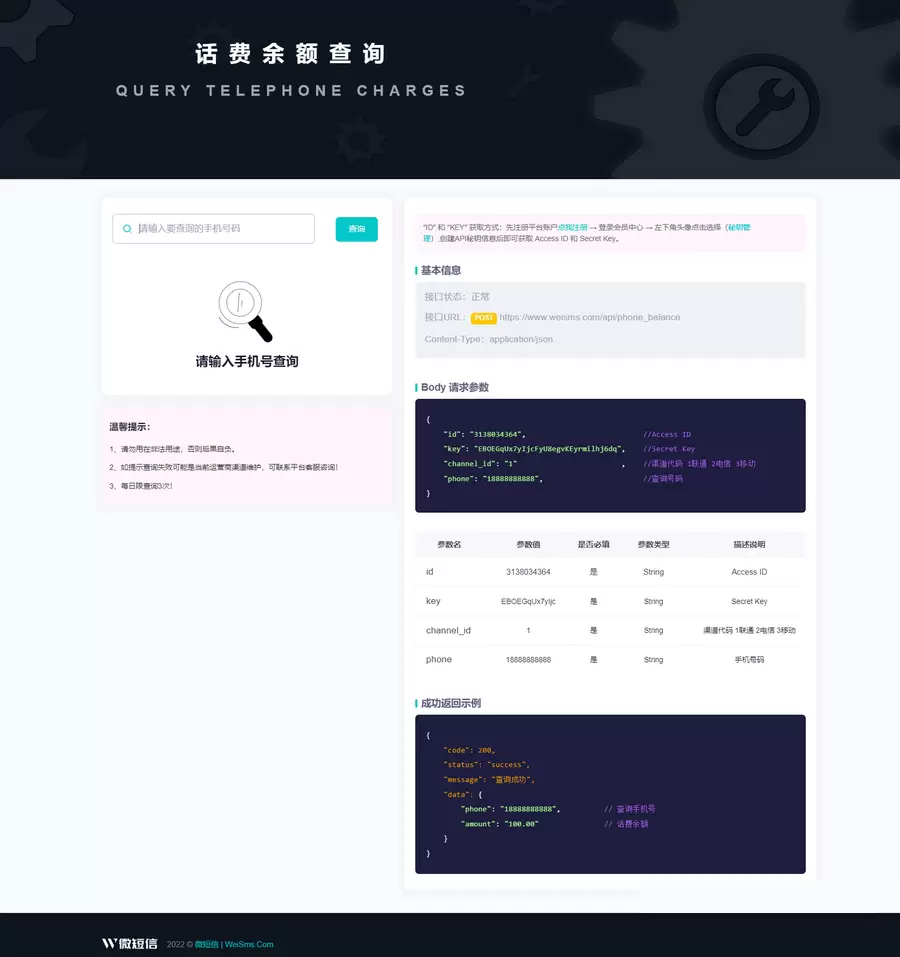
Task: Click the 话费余额查询 page title
Action: (x=290, y=54)
